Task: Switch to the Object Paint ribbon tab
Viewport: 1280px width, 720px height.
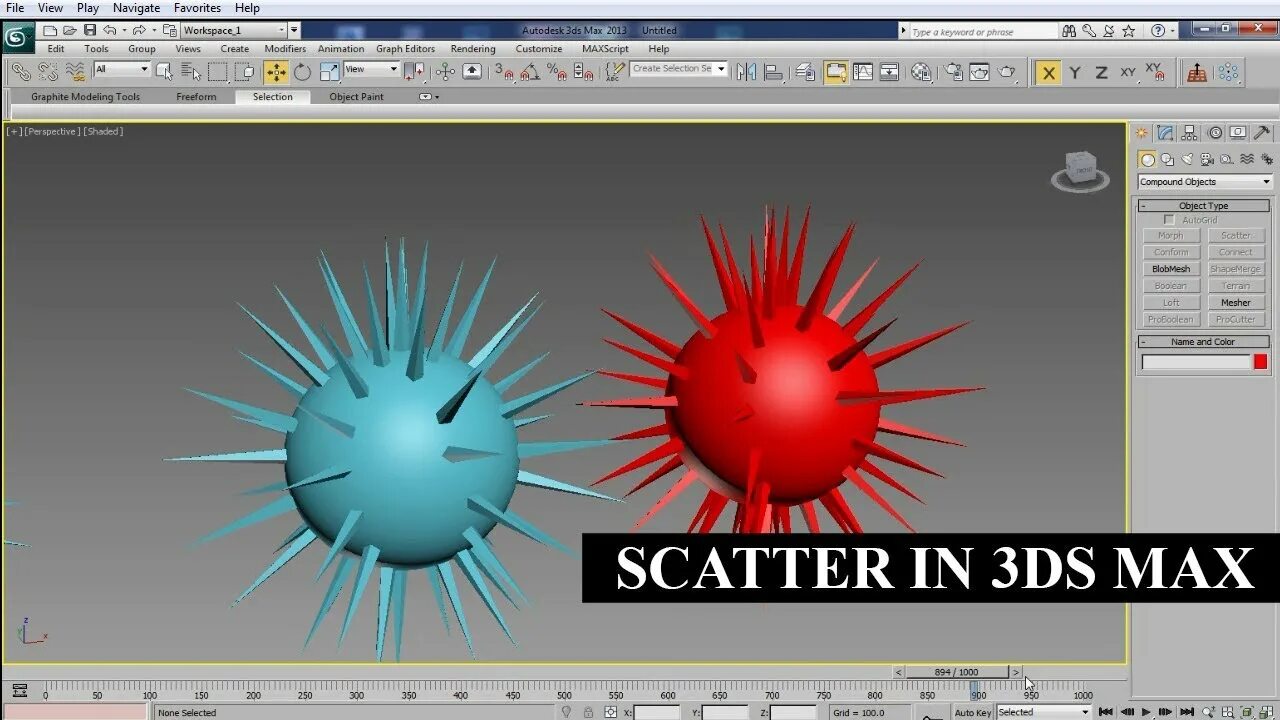Action: click(356, 97)
